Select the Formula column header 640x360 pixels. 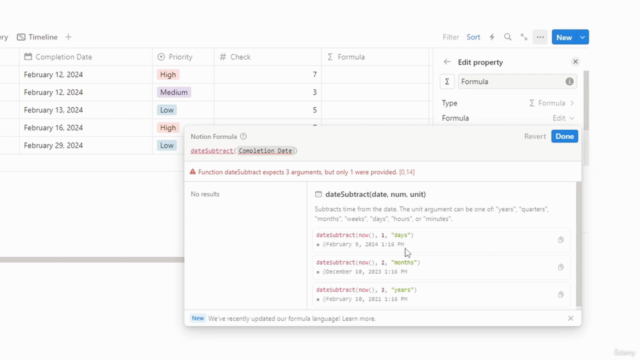click(x=375, y=57)
